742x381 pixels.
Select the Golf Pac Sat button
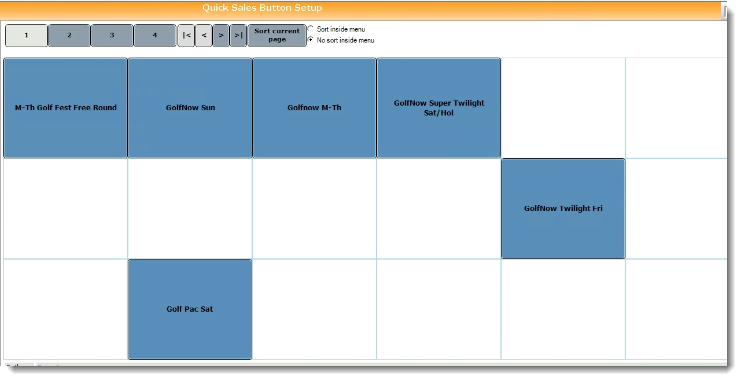(x=190, y=310)
